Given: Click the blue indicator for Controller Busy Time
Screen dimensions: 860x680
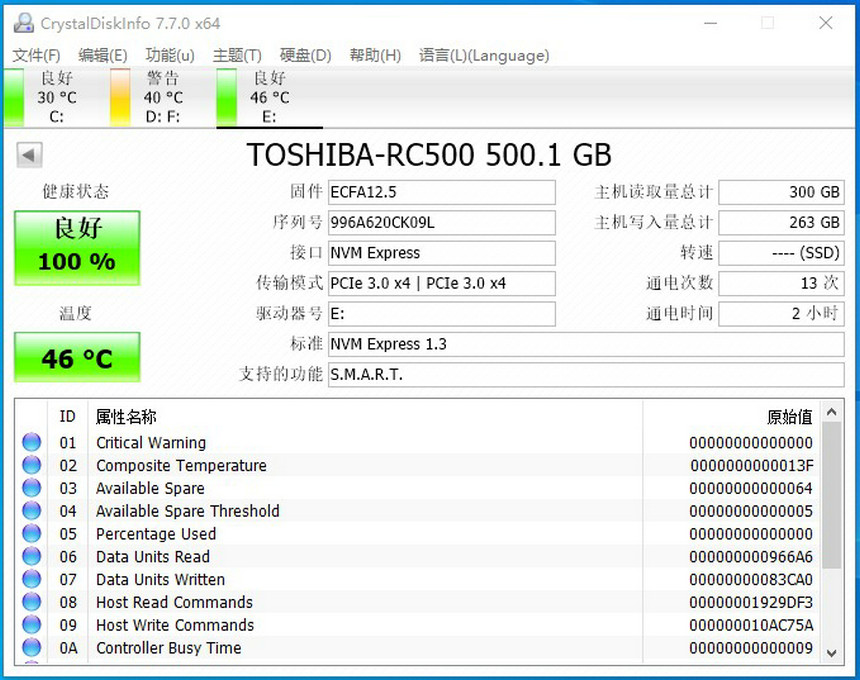Looking at the screenshot, I should point(30,648).
